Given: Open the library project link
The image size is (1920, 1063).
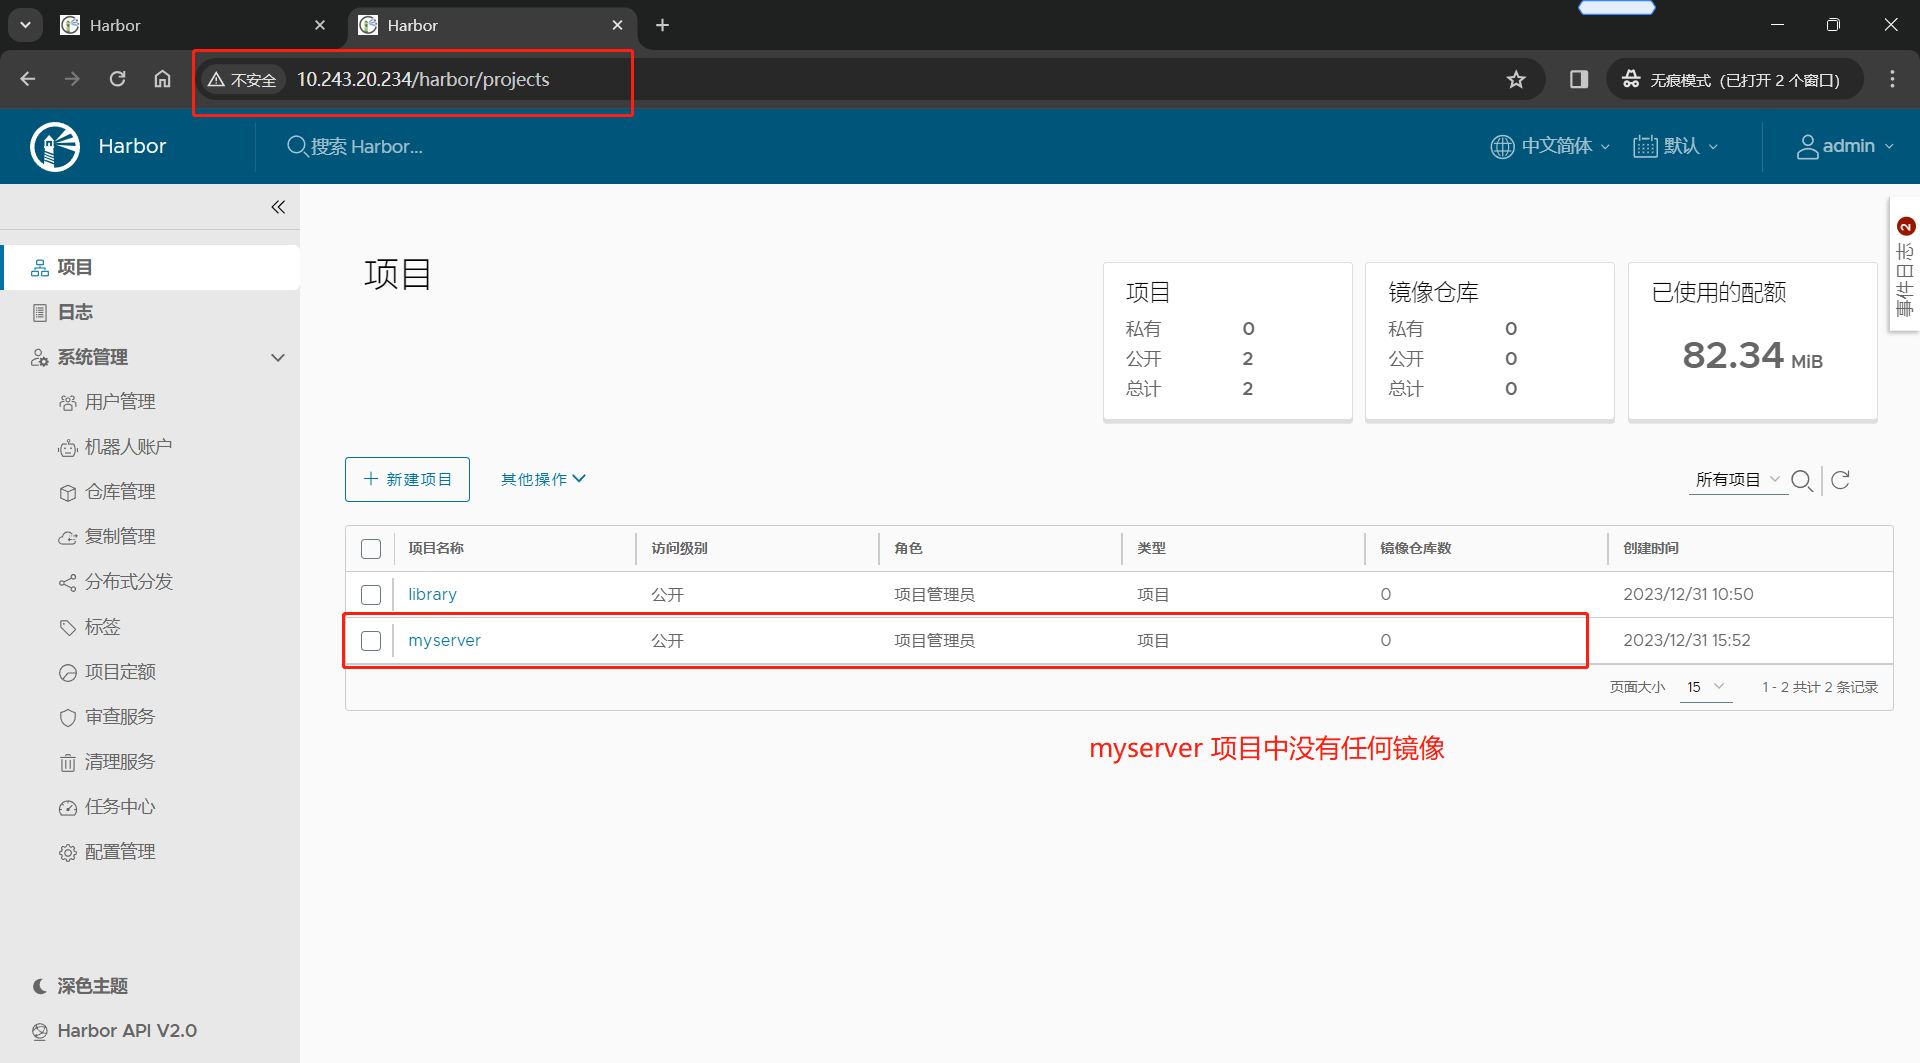Looking at the screenshot, I should coord(432,594).
